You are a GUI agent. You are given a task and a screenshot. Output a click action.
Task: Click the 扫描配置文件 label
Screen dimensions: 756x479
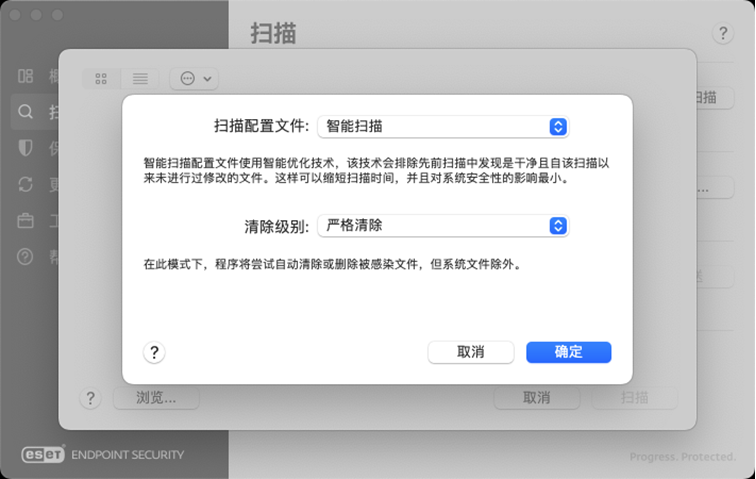coord(262,127)
